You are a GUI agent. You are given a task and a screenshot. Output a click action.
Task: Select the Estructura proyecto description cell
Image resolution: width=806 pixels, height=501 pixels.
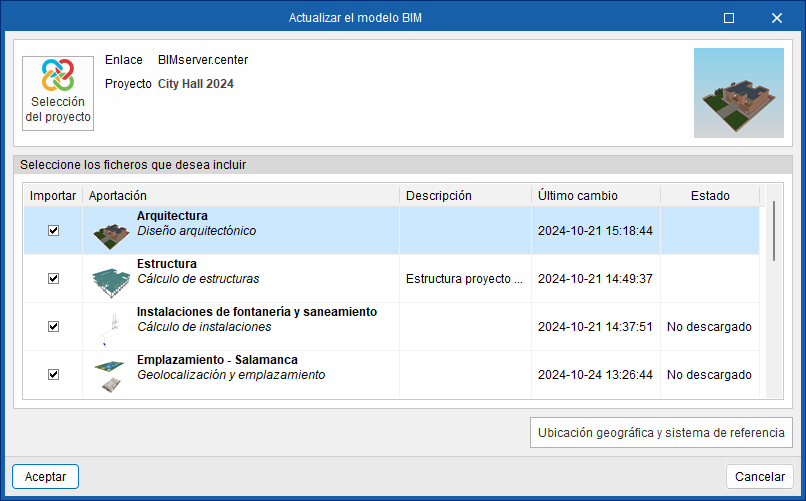point(465,279)
